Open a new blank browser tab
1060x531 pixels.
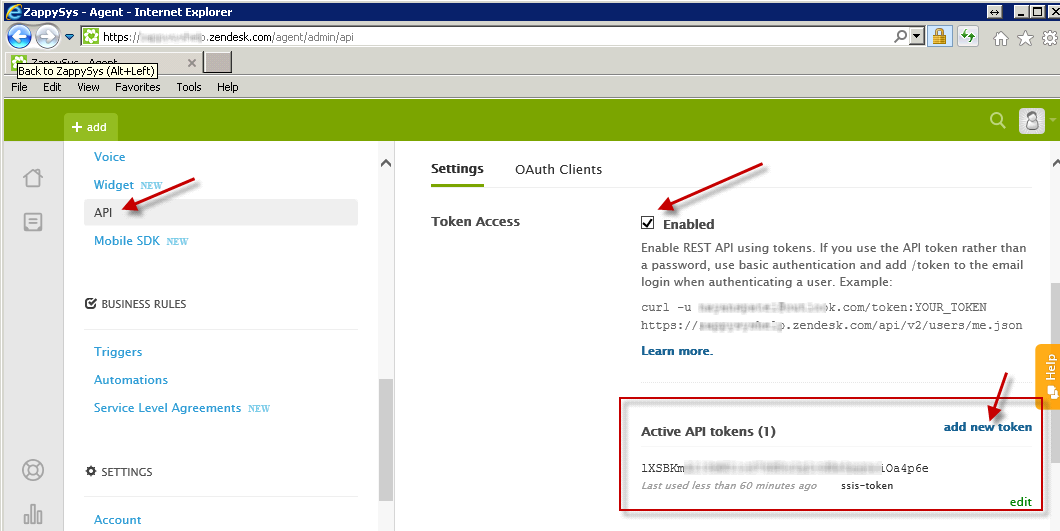[218, 62]
